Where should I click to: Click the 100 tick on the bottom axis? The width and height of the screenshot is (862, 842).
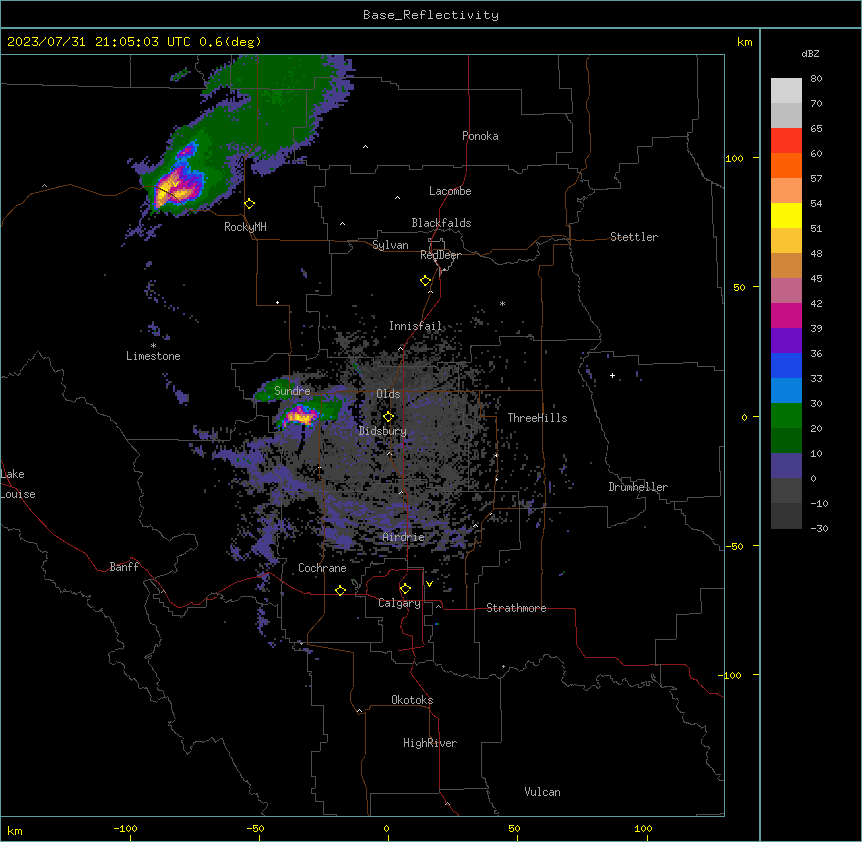tap(643, 828)
